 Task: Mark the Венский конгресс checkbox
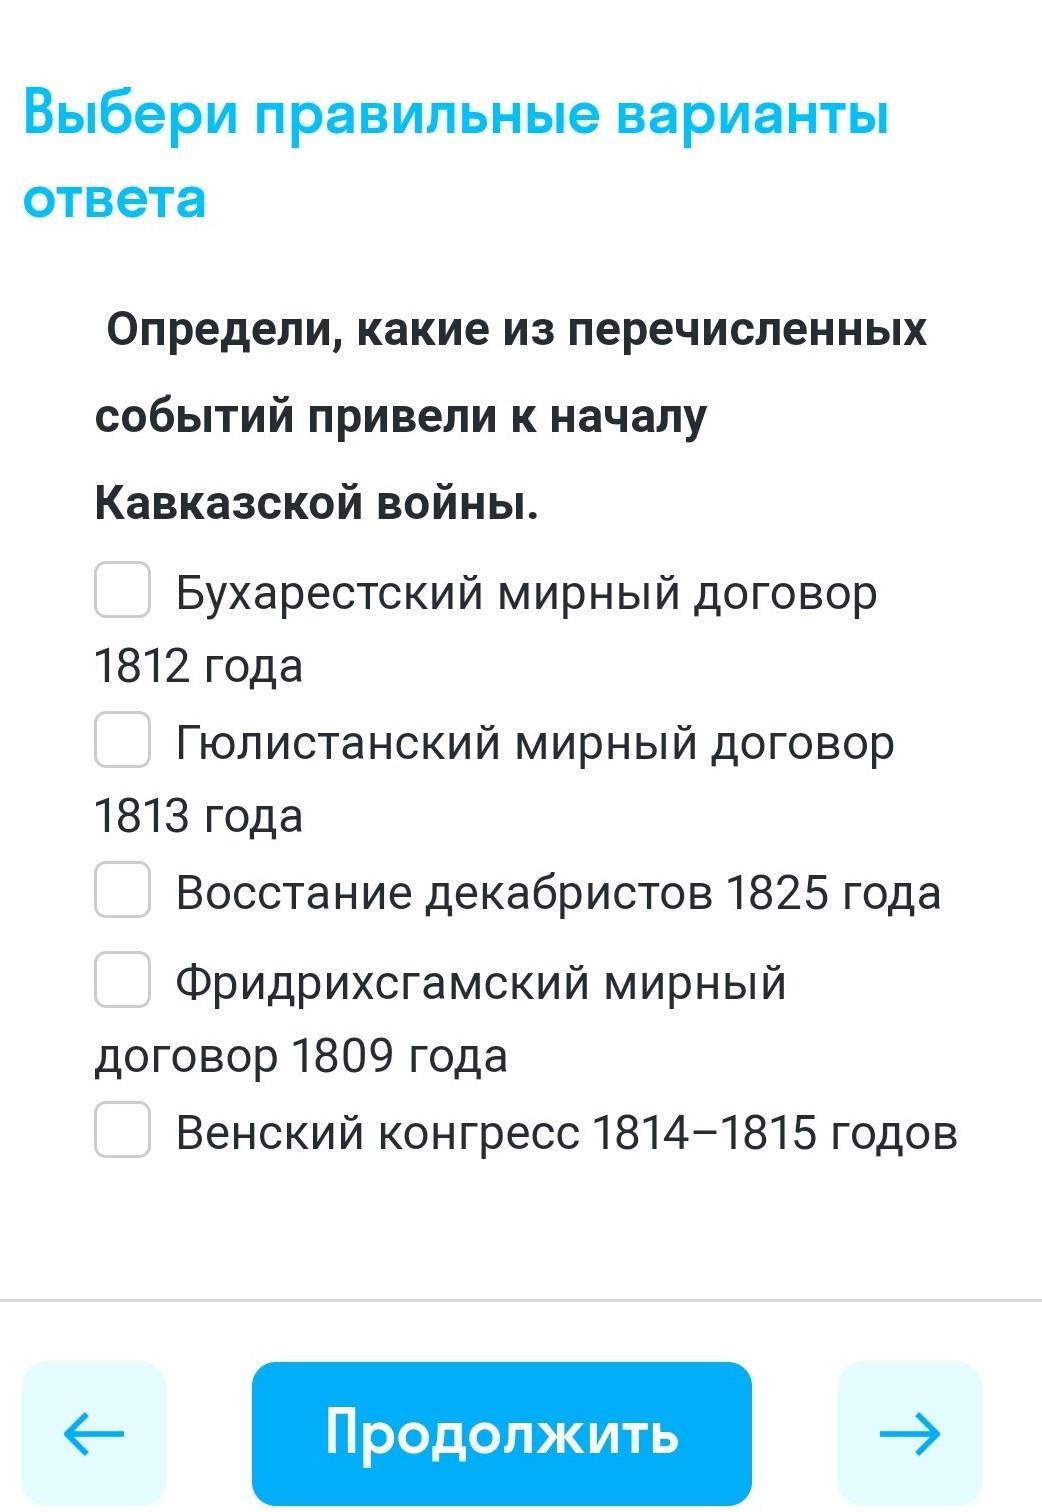(x=122, y=1130)
